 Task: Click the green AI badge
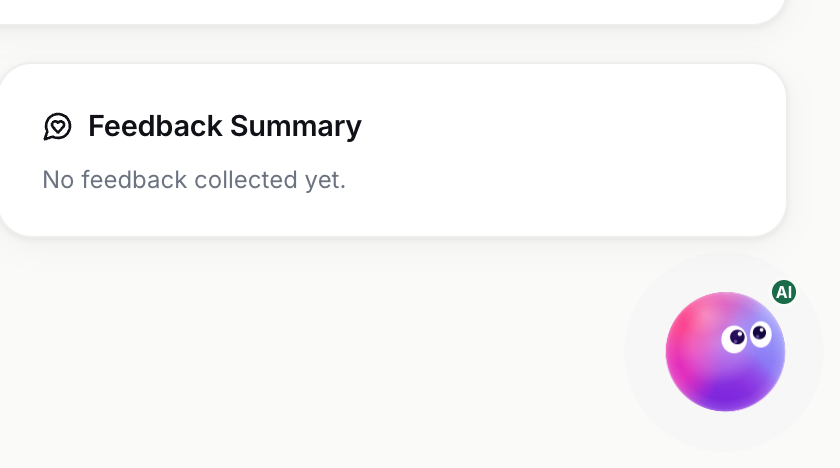(x=784, y=292)
